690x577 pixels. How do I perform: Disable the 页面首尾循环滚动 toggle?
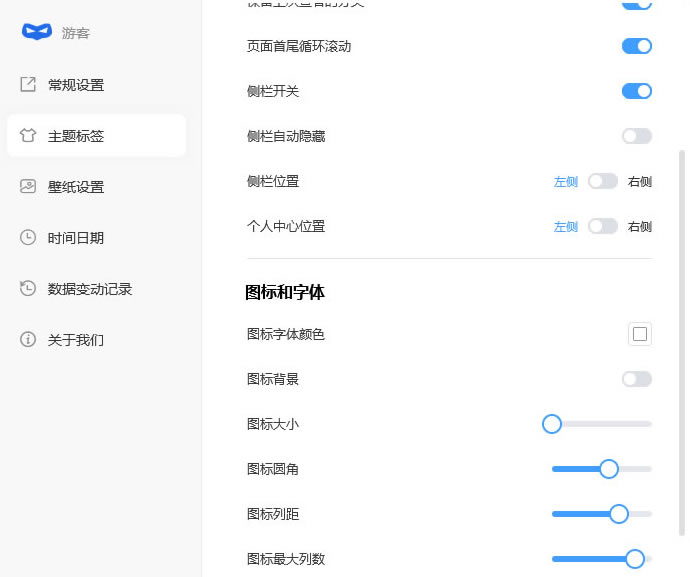pyautogui.click(x=636, y=46)
